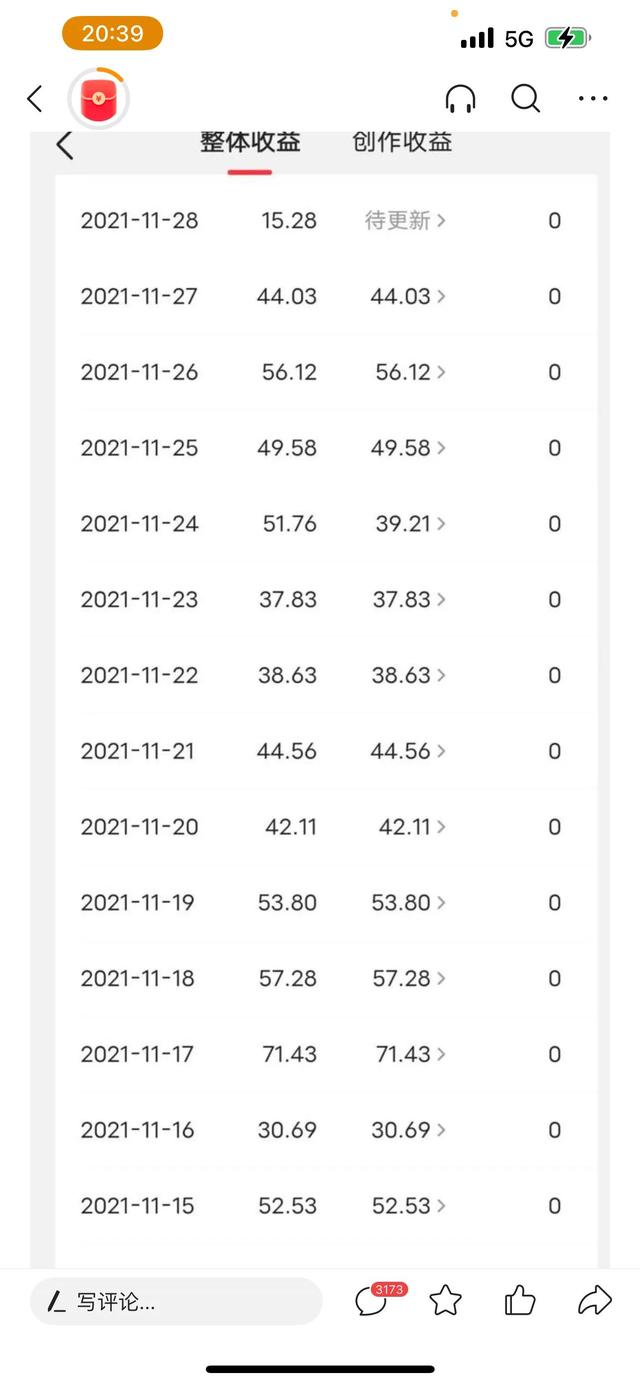The width and height of the screenshot is (640, 1385).
Task: Tap the 写评论 comment input field
Action: point(176,1301)
